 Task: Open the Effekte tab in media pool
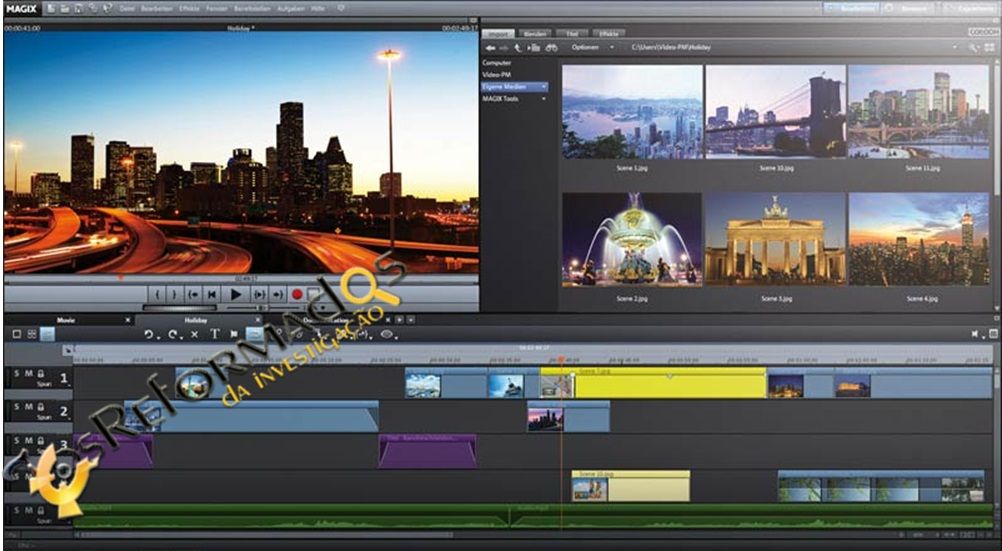609,33
